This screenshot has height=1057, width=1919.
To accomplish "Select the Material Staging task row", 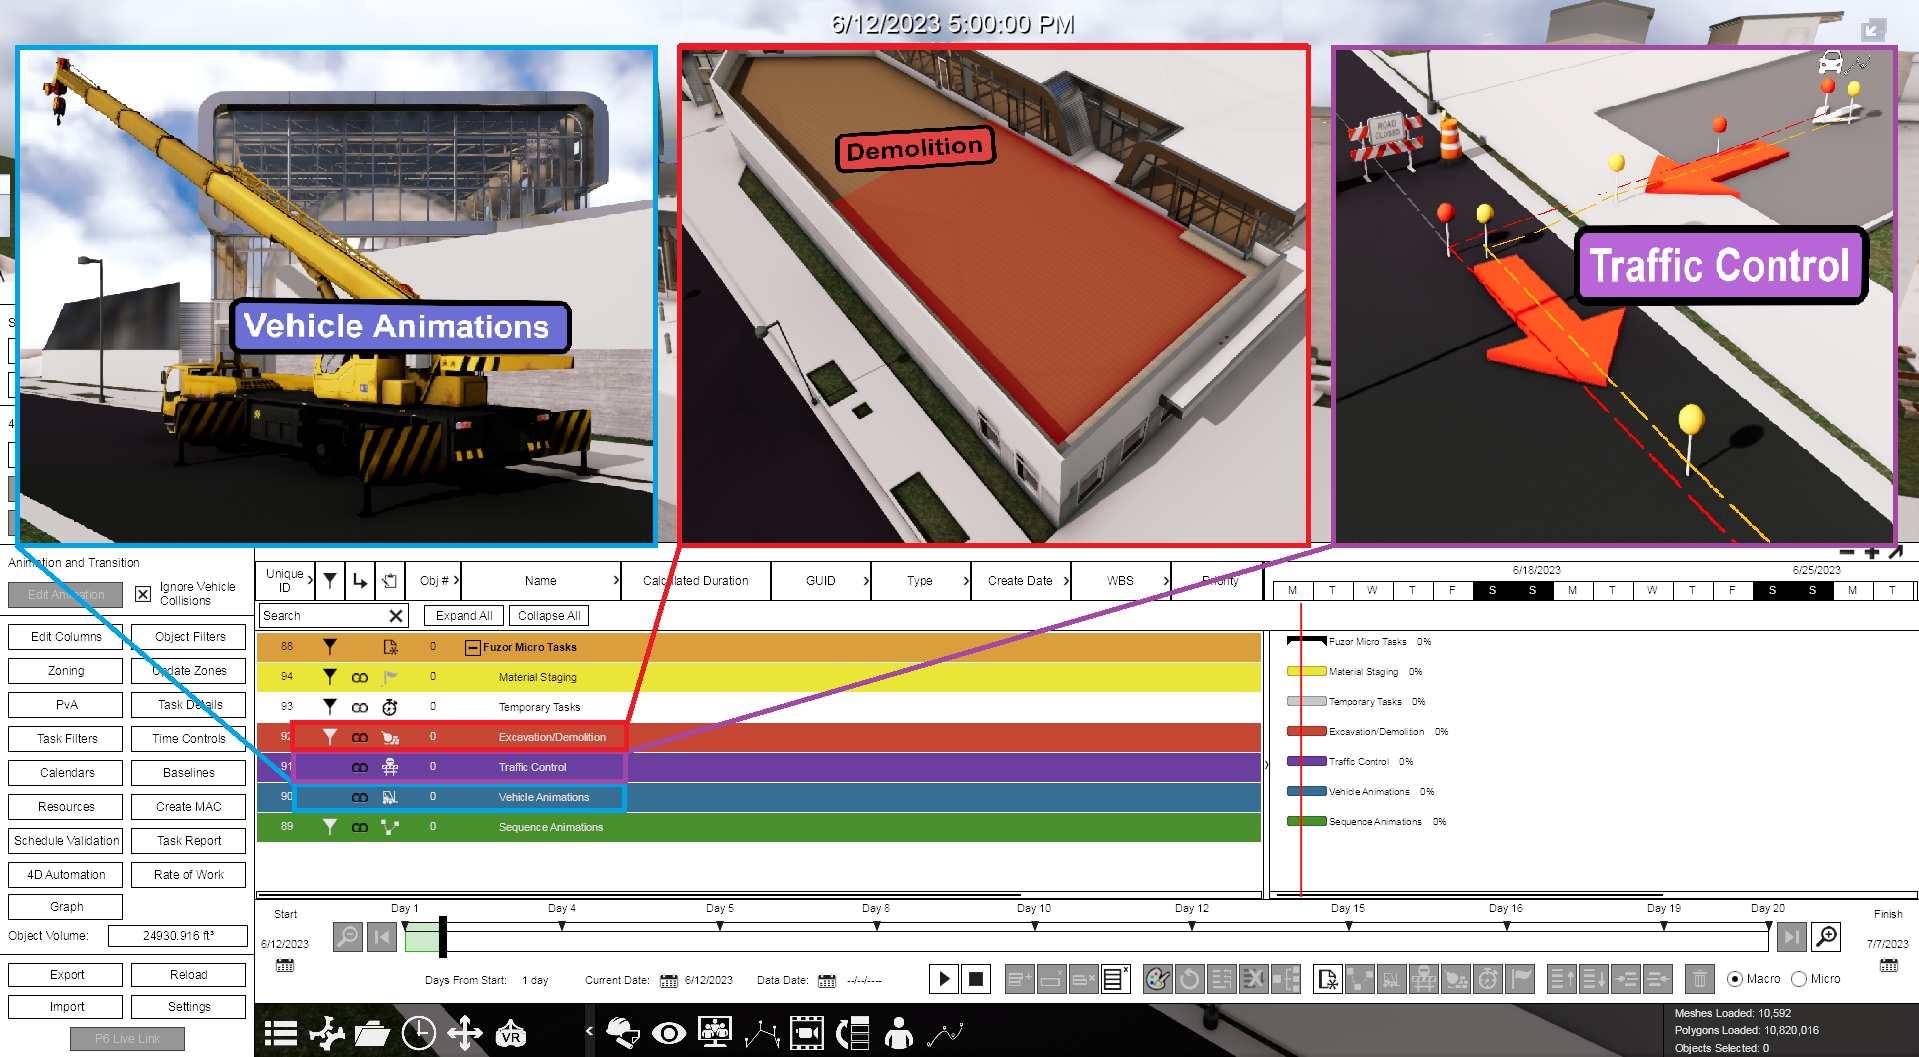I will 759,677.
